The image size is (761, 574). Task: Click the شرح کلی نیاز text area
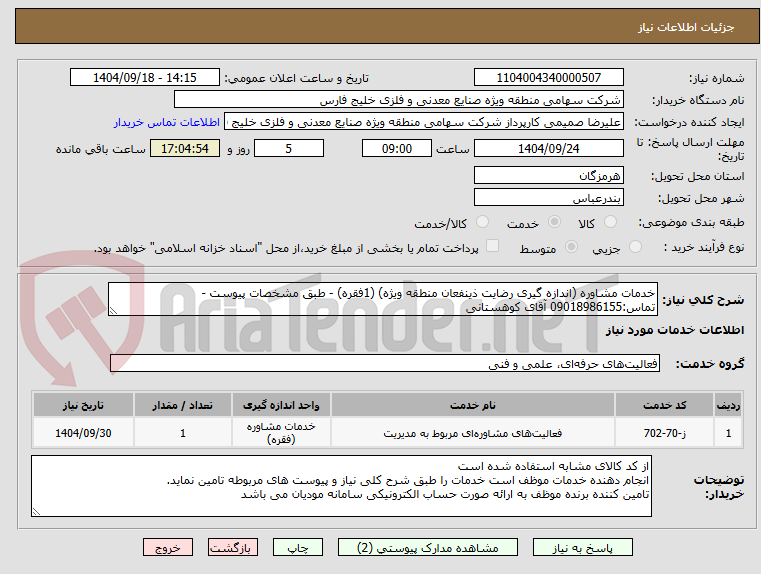383,299
